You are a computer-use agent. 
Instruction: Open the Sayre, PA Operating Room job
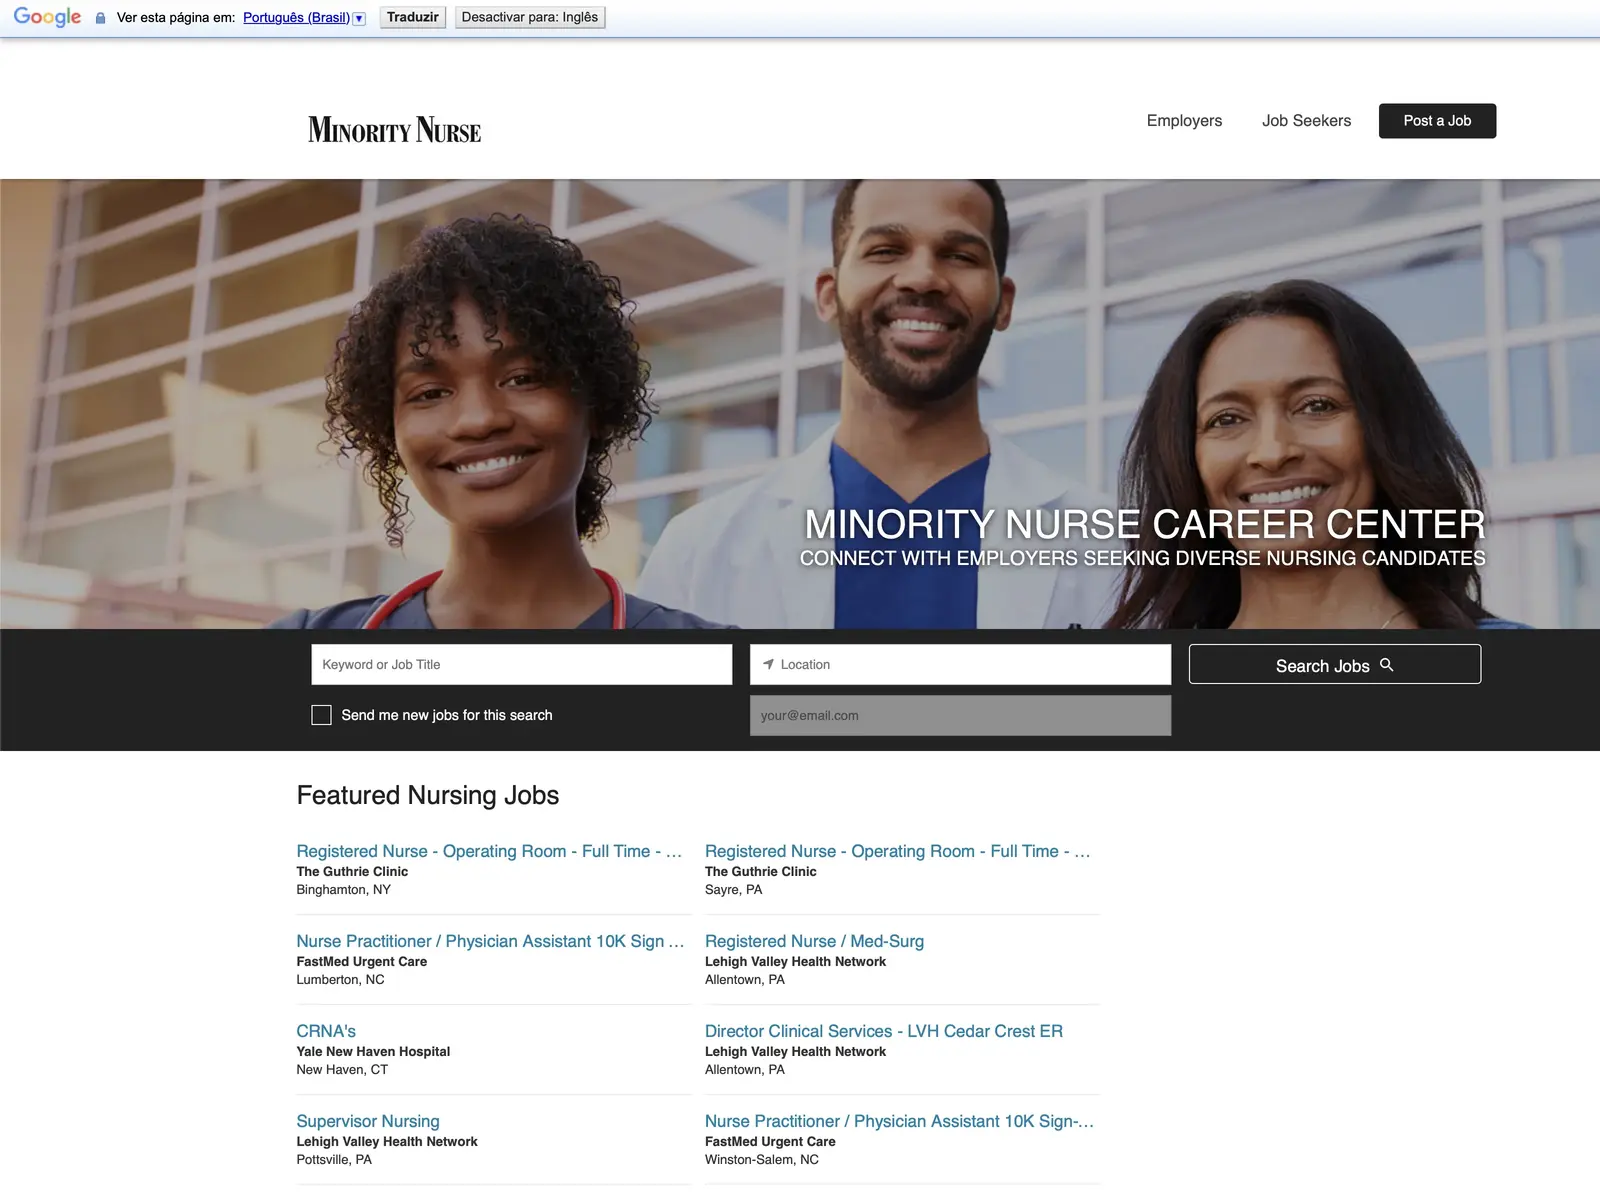point(898,851)
